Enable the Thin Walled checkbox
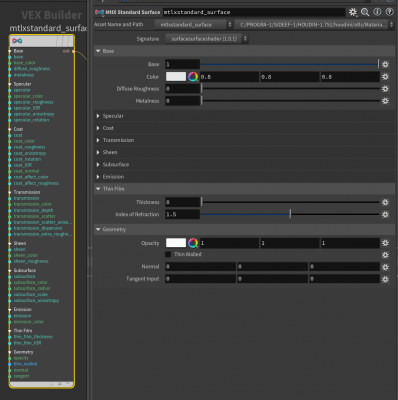This screenshot has height=400, width=398. pyautogui.click(x=168, y=254)
